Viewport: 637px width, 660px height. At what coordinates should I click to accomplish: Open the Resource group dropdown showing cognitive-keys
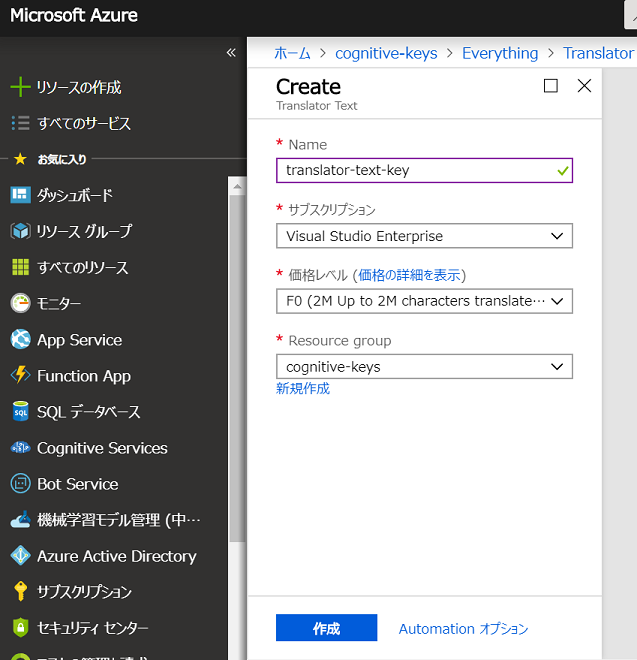pyautogui.click(x=424, y=367)
